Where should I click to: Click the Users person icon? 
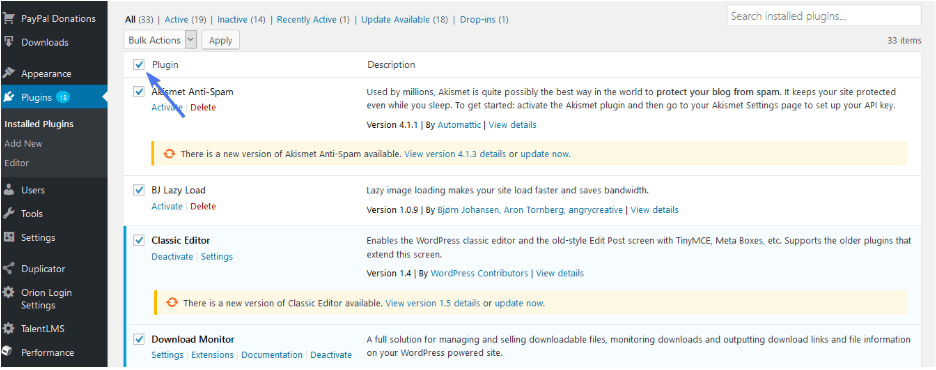(x=9, y=190)
